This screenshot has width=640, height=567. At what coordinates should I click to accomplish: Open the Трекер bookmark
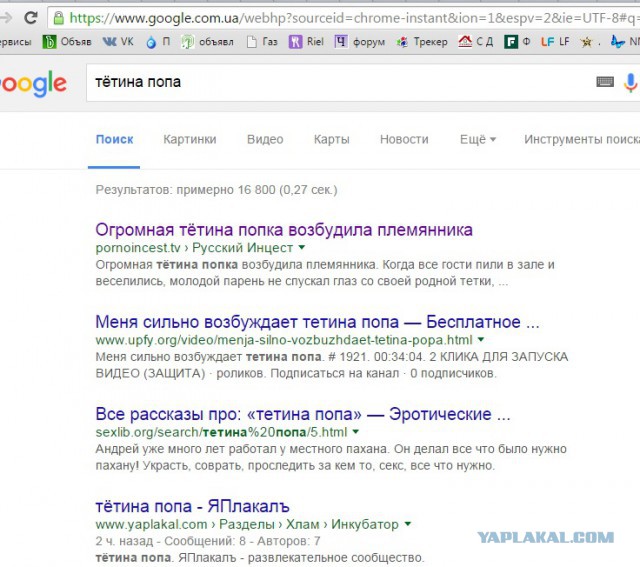tap(422, 42)
